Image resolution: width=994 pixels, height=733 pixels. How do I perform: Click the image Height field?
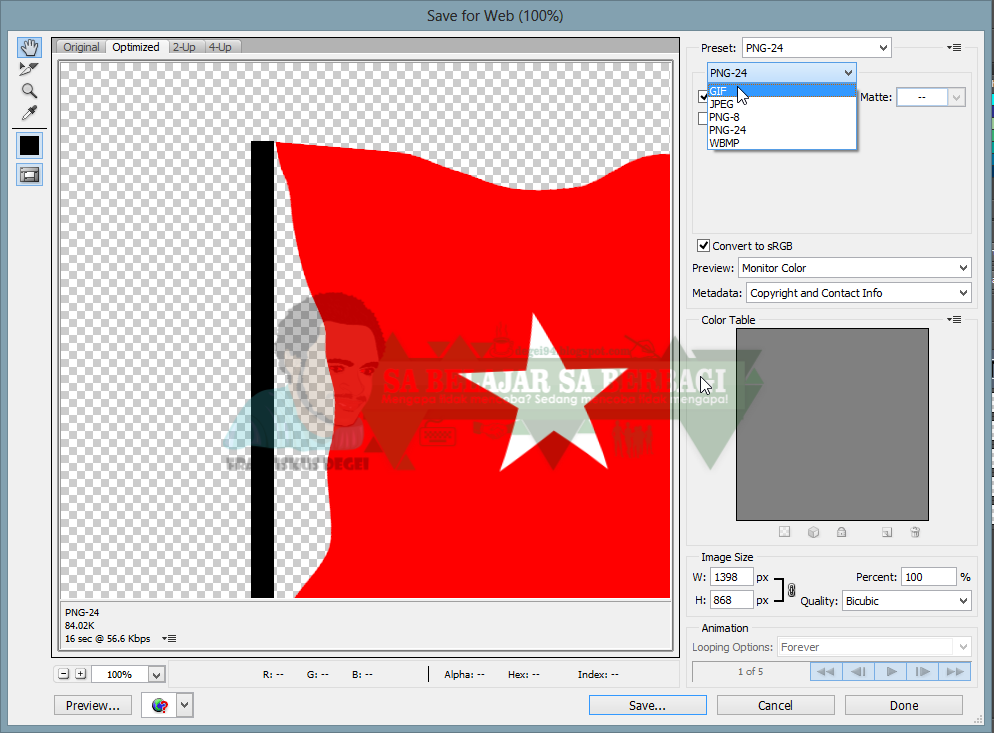coord(732,600)
